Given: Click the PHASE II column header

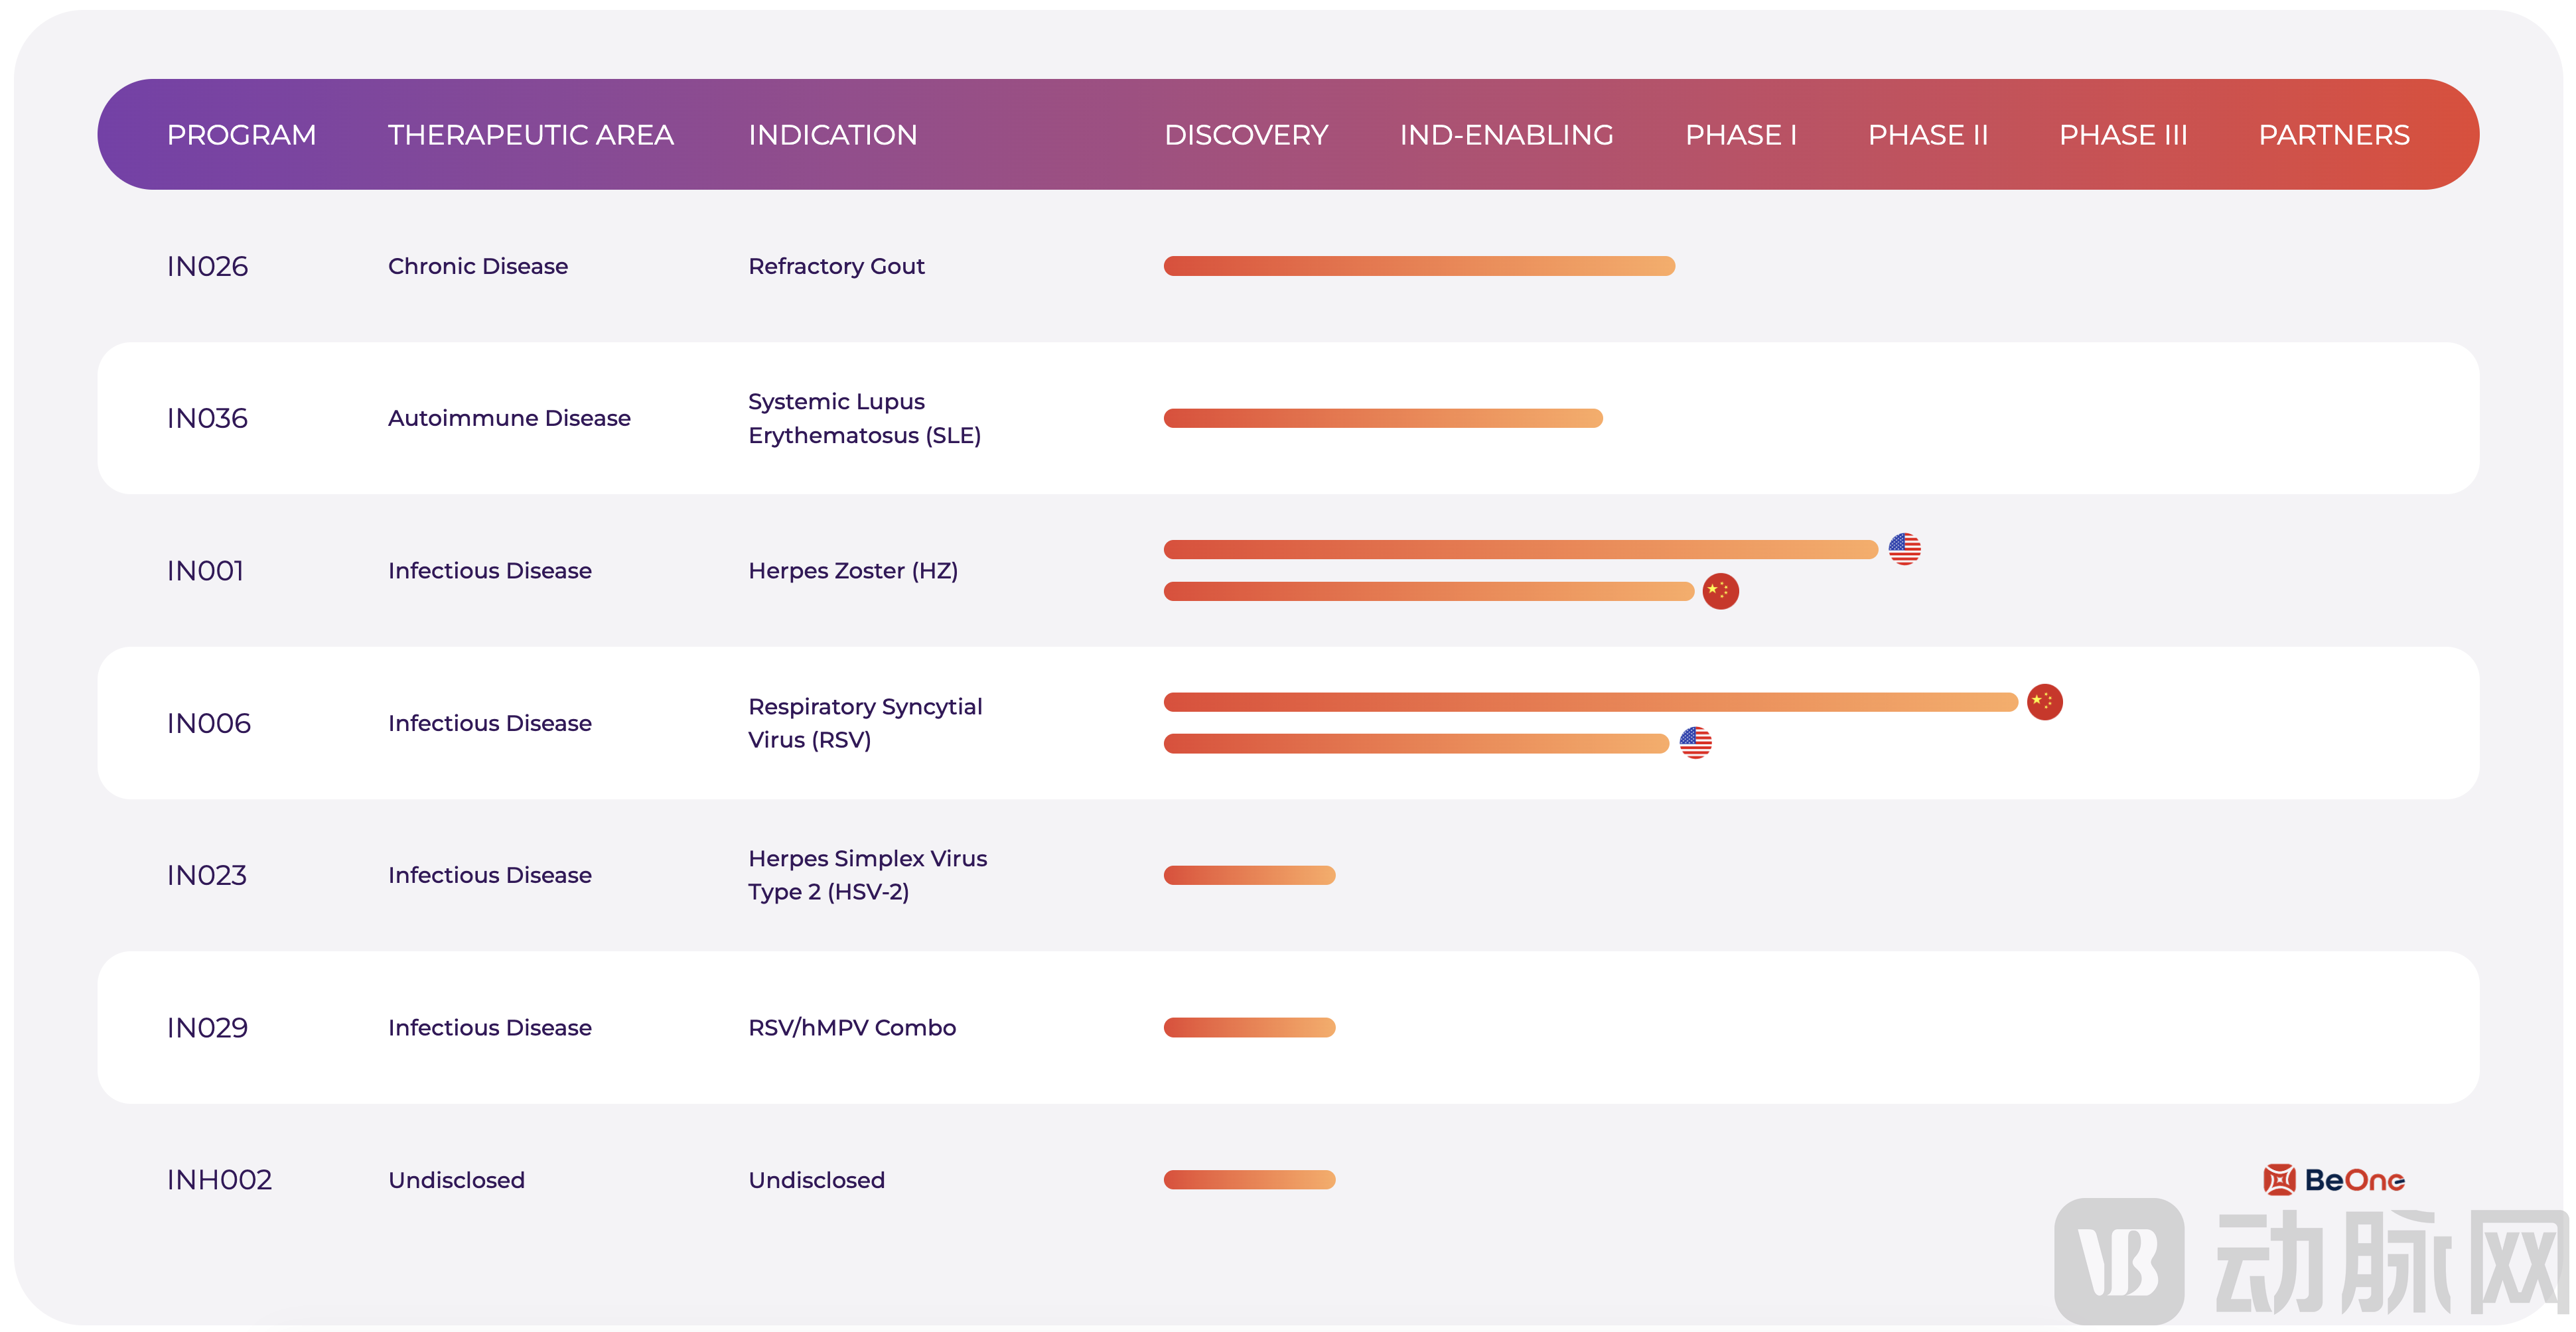Looking at the screenshot, I should (x=1927, y=135).
